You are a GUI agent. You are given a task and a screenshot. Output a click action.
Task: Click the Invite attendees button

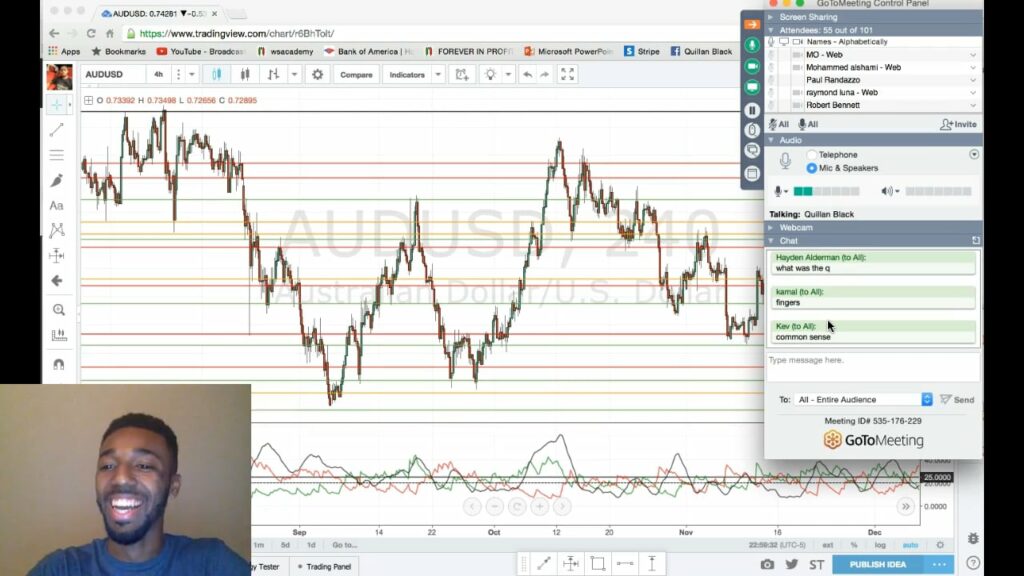click(x=958, y=124)
